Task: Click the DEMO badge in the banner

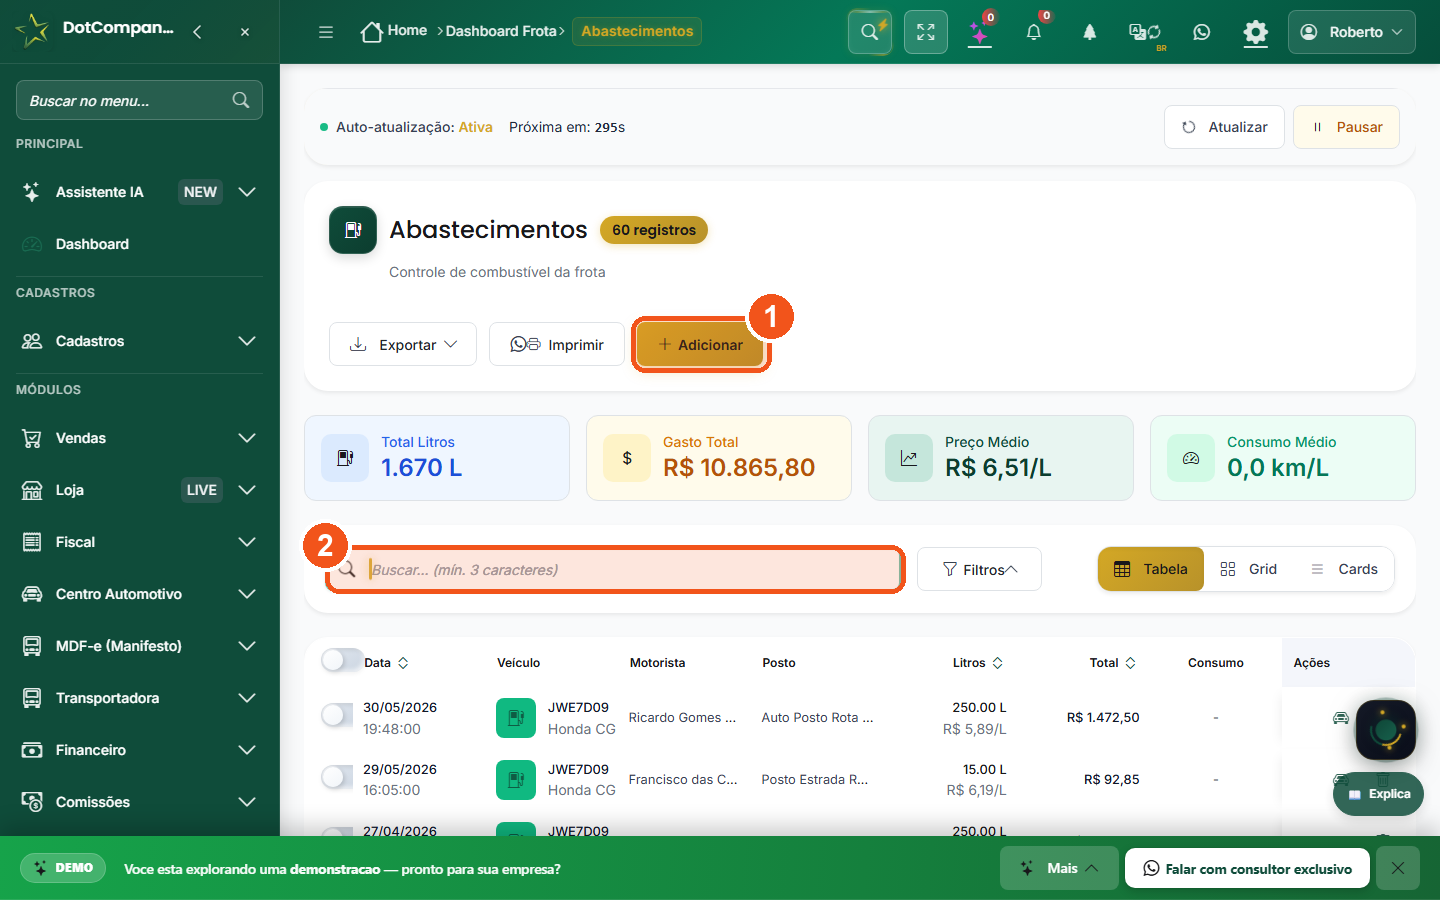Action: click(64, 868)
